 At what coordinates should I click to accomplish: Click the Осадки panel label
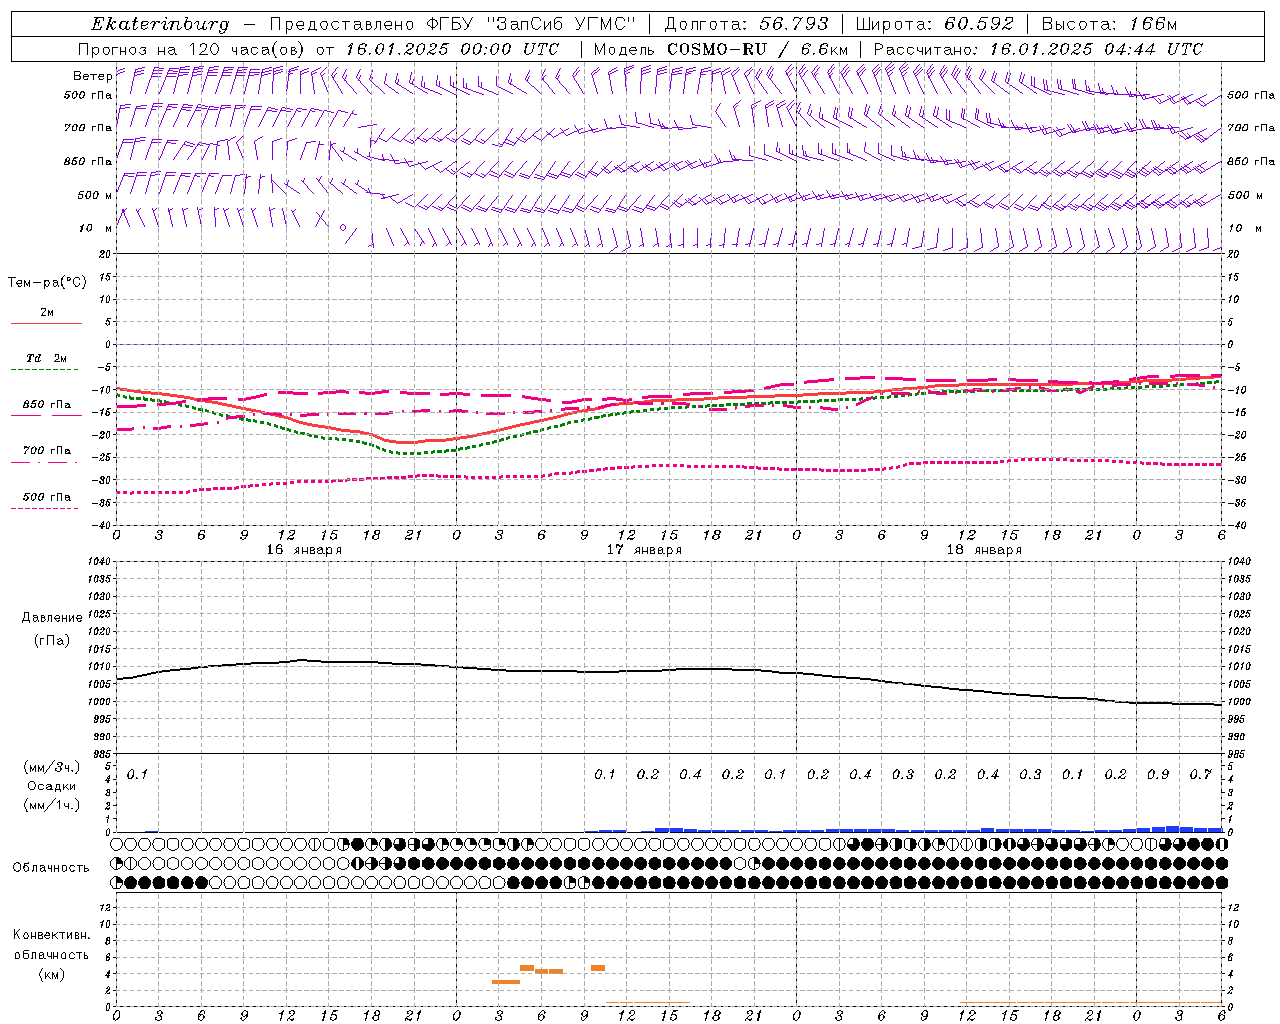51,786
